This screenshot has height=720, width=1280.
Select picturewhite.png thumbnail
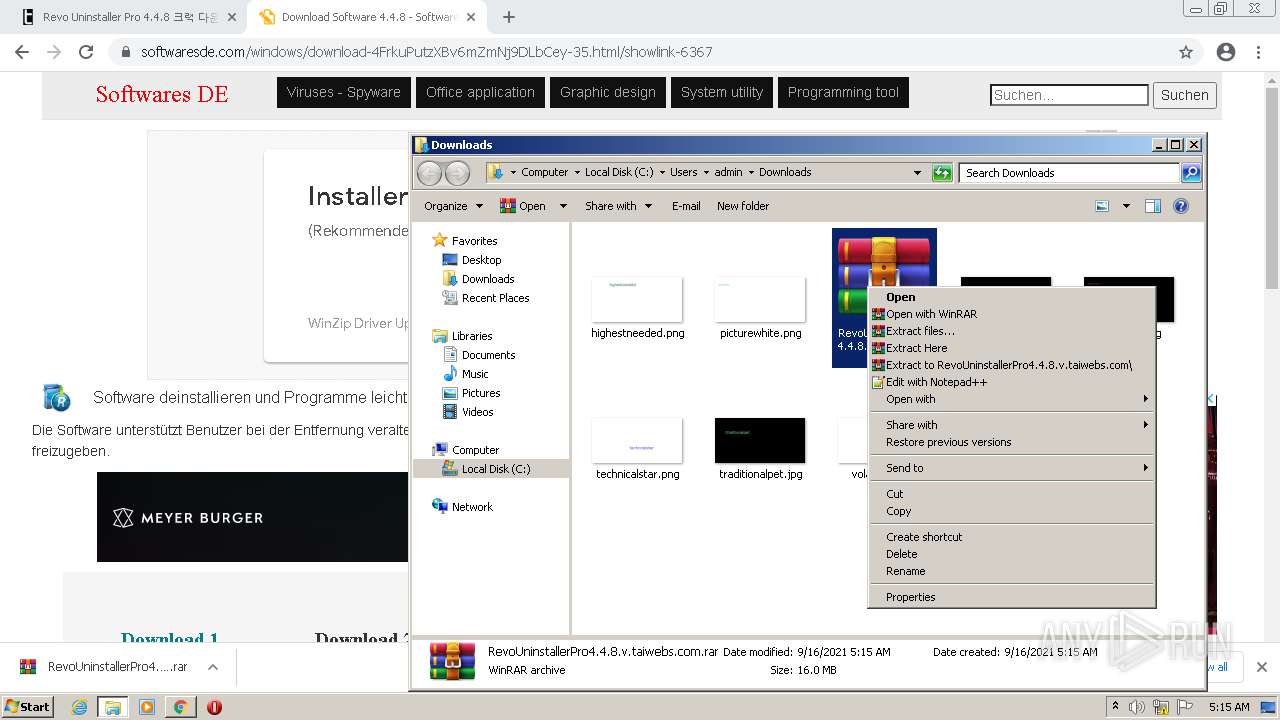[x=760, y=300]
